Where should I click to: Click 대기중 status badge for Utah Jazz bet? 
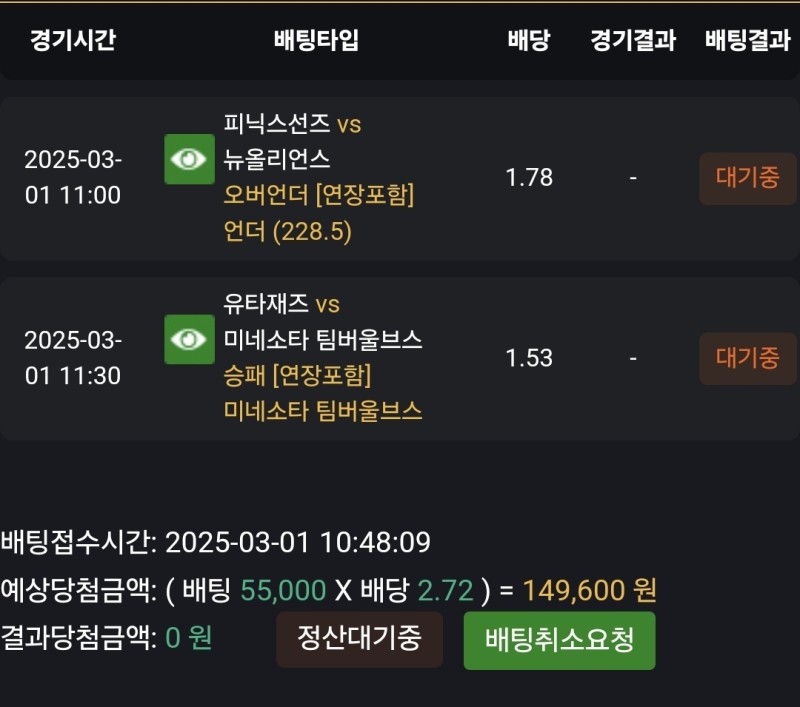[747, 358]
